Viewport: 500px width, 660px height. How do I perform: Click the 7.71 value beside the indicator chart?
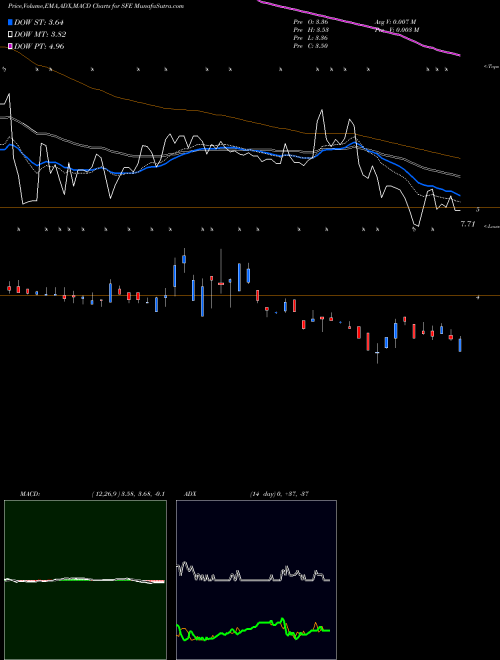pos(468,224)
